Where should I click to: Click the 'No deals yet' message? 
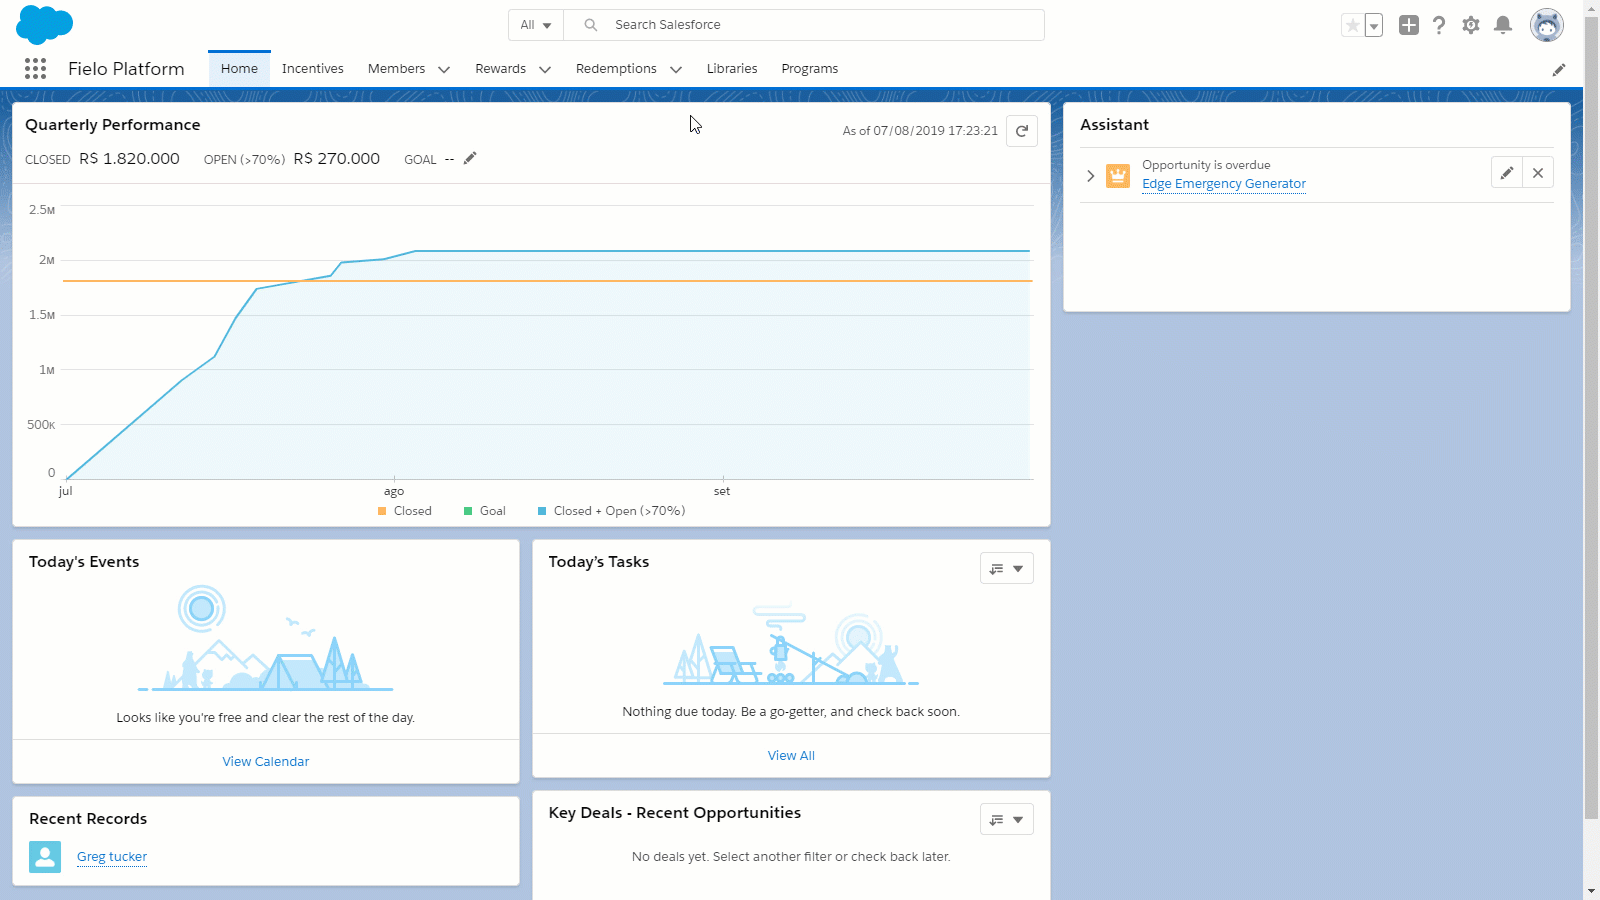click(x=791, y=857)
